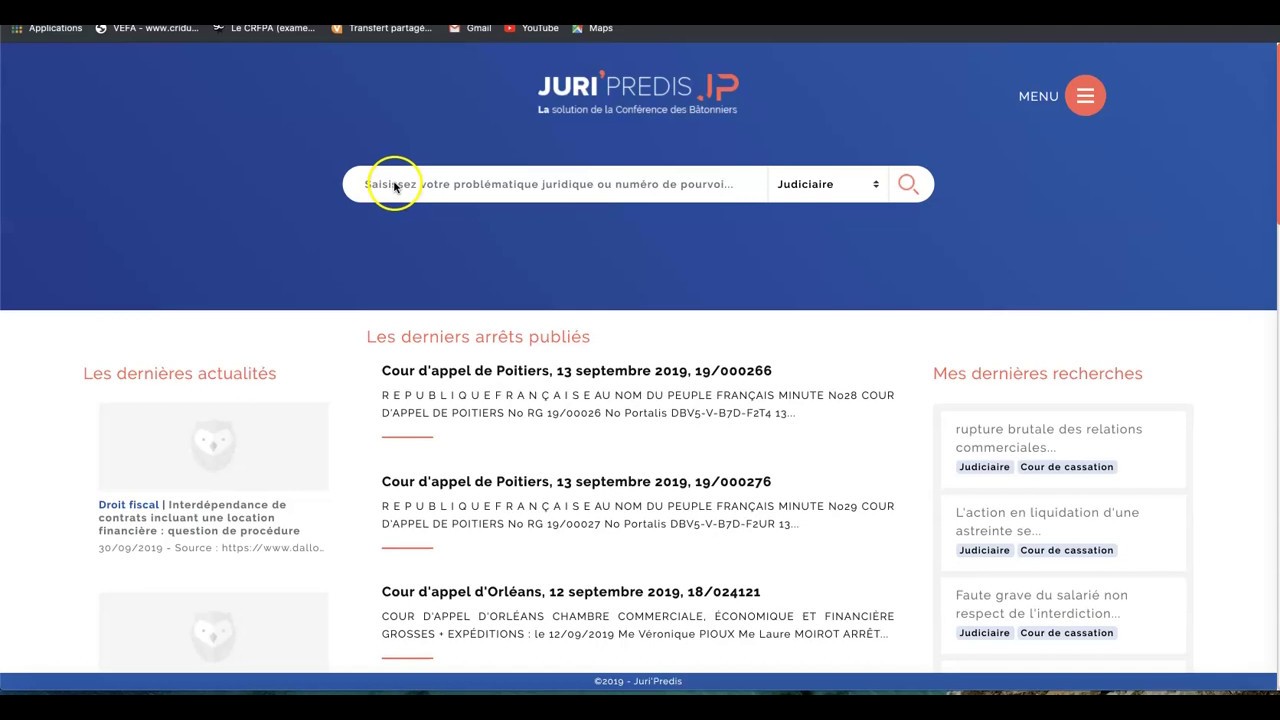This screenshot has width=1280, height=720.
Task: Open the YouTube bookmark
Action: tap(531, 28)
